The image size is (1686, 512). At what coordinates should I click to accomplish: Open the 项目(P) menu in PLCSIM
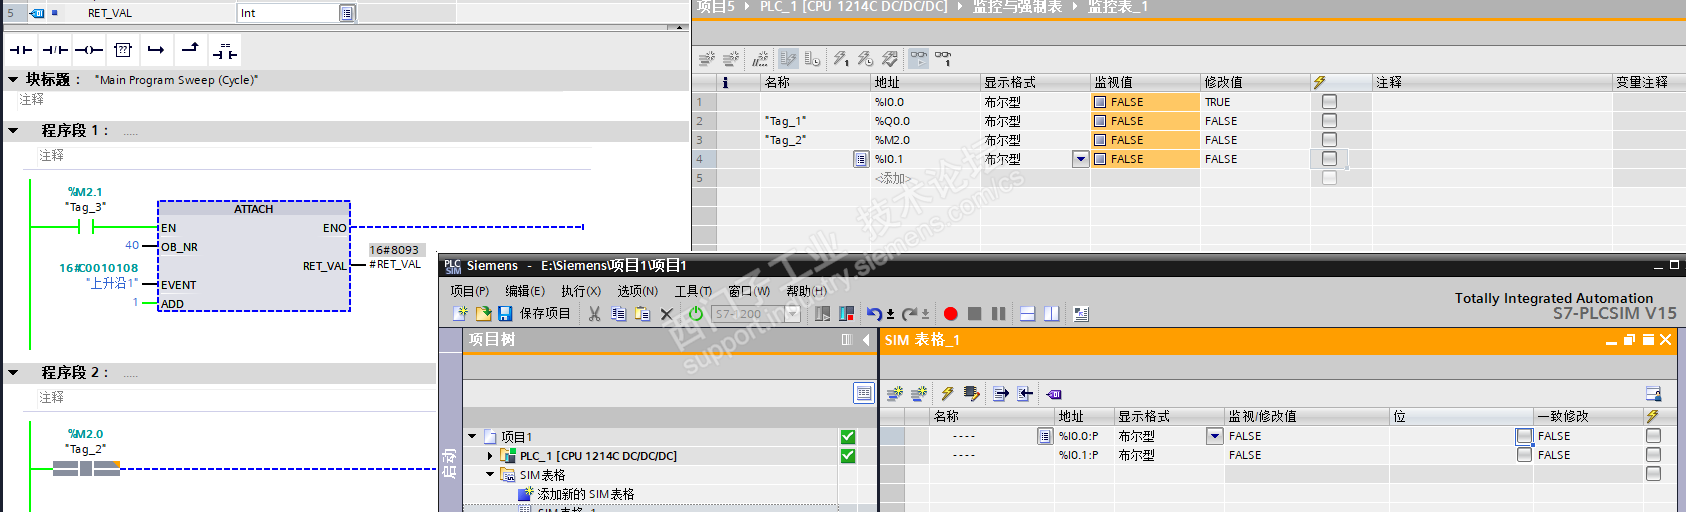coord(469,291)
